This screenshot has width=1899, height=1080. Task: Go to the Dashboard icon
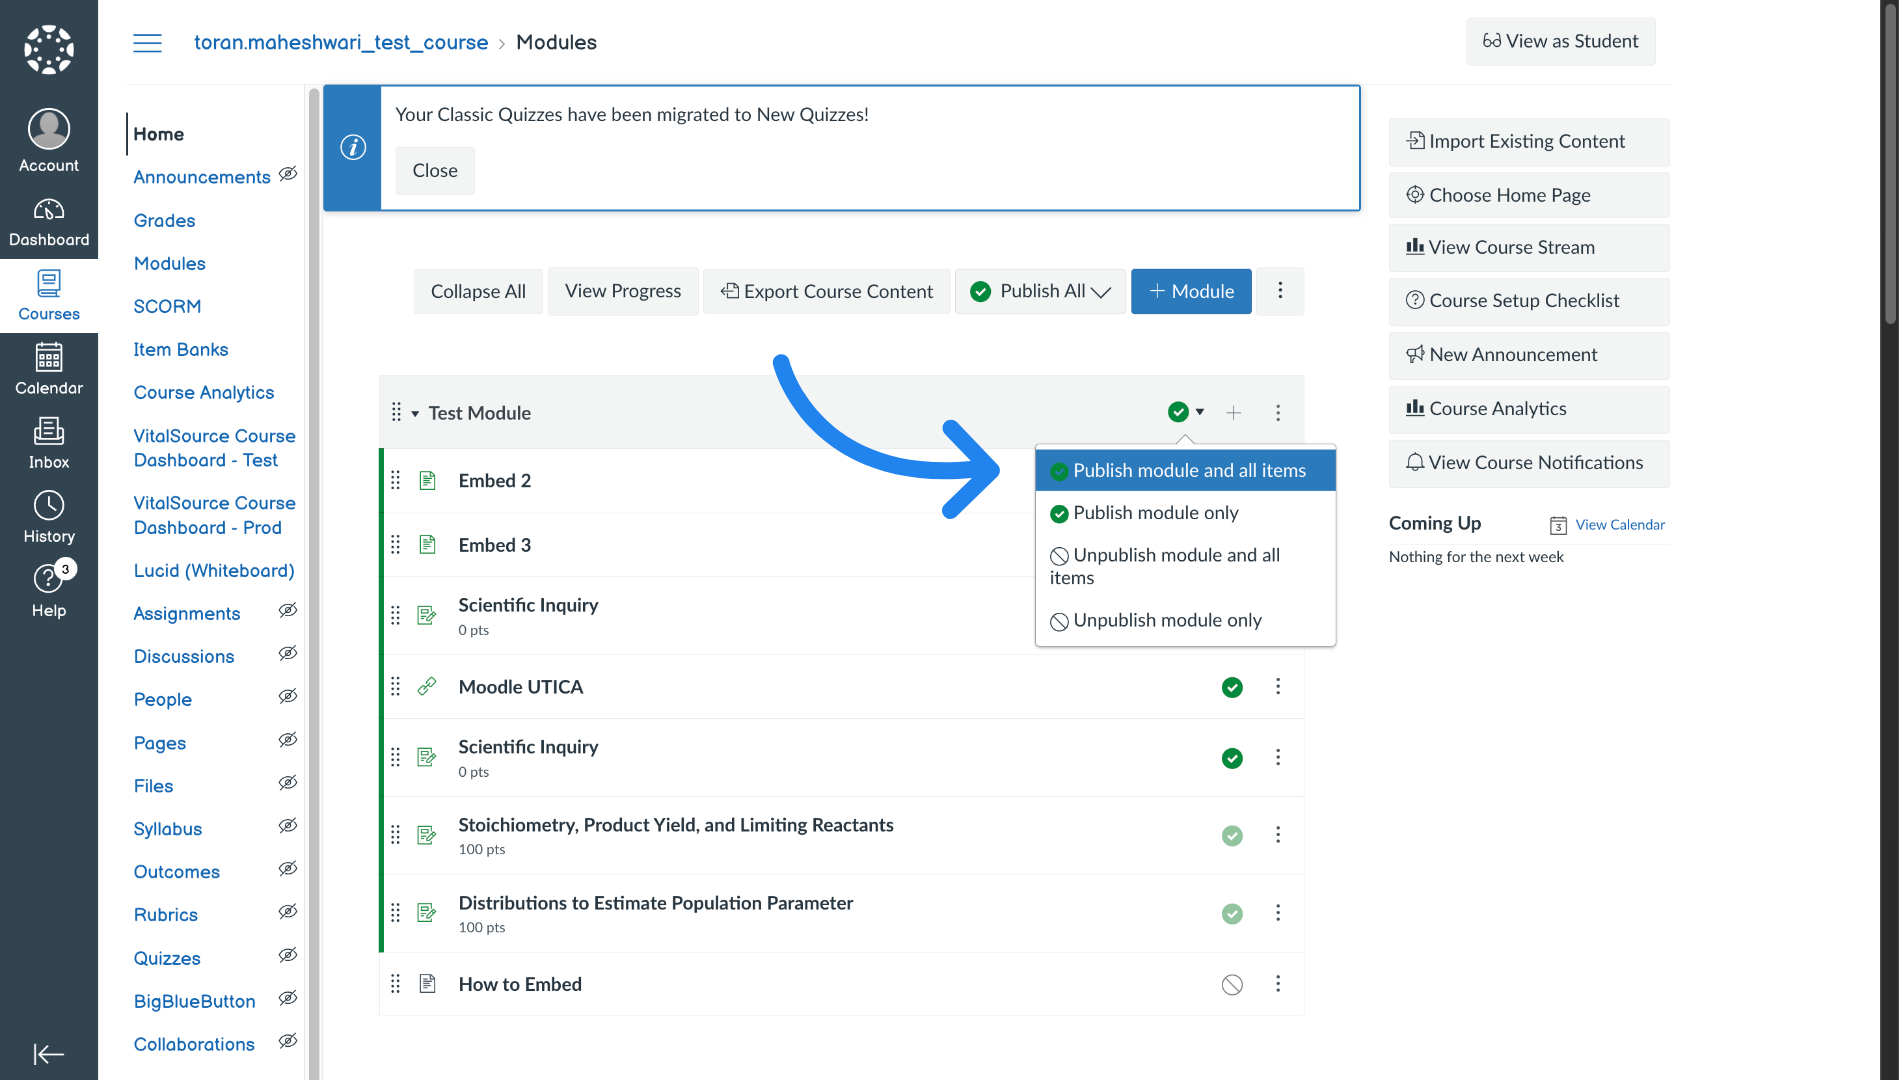(49, 222)
